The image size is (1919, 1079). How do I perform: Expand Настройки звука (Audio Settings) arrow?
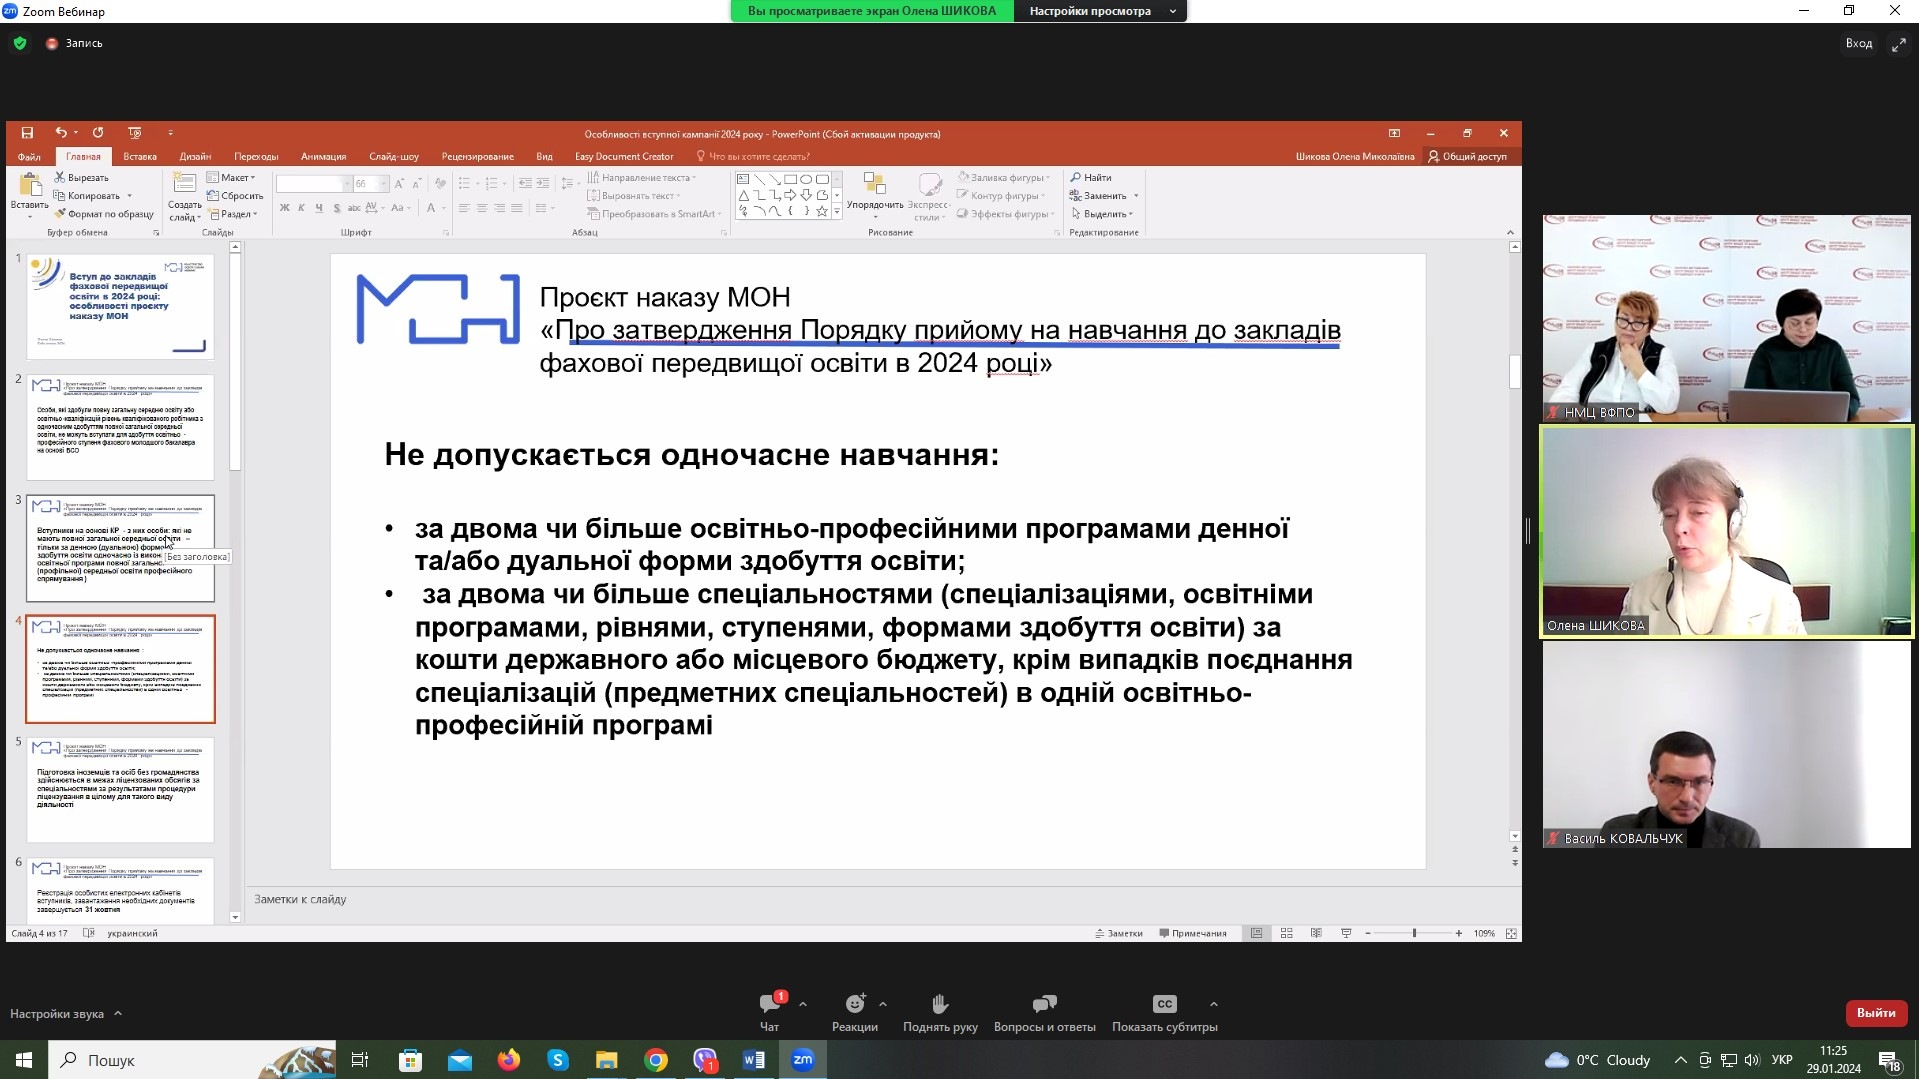coord(118,1013)
